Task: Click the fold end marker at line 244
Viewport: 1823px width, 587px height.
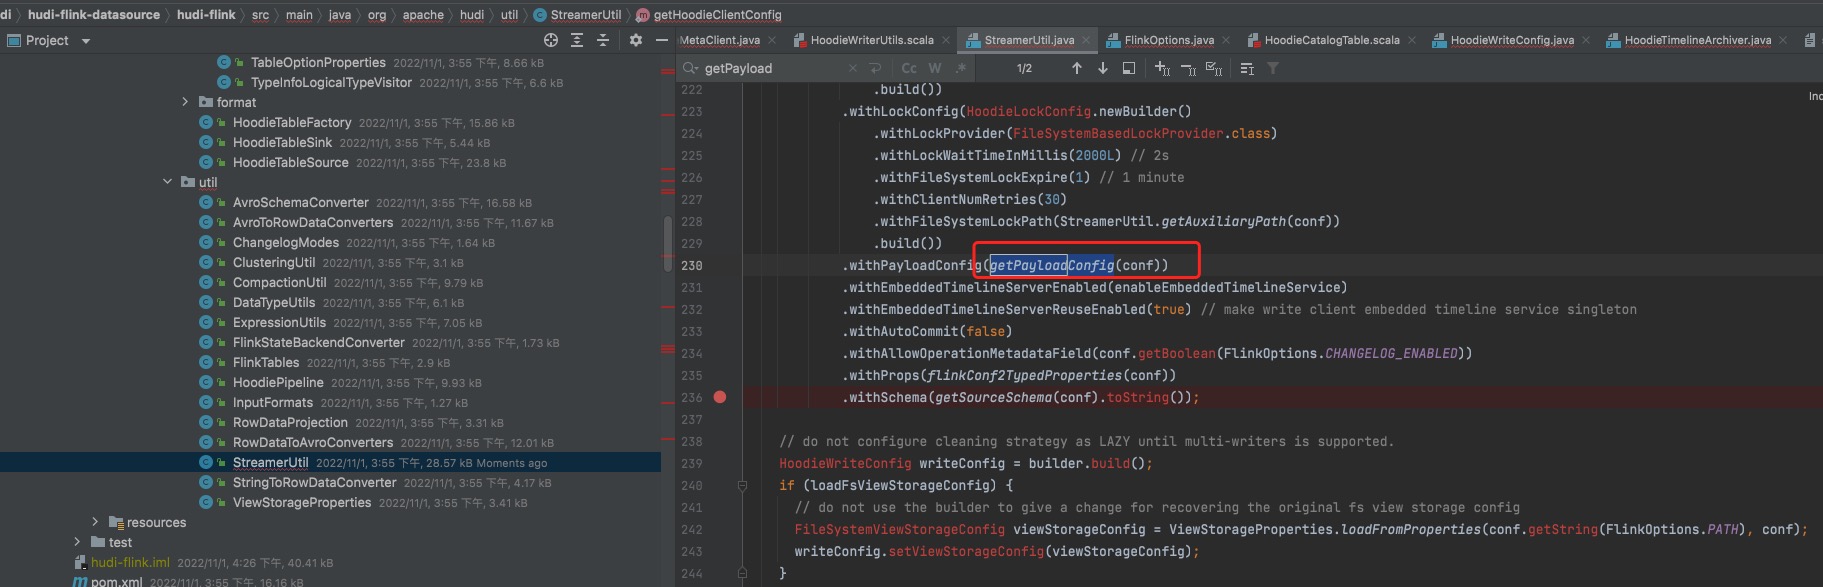Action: click(x=742, y=573)
